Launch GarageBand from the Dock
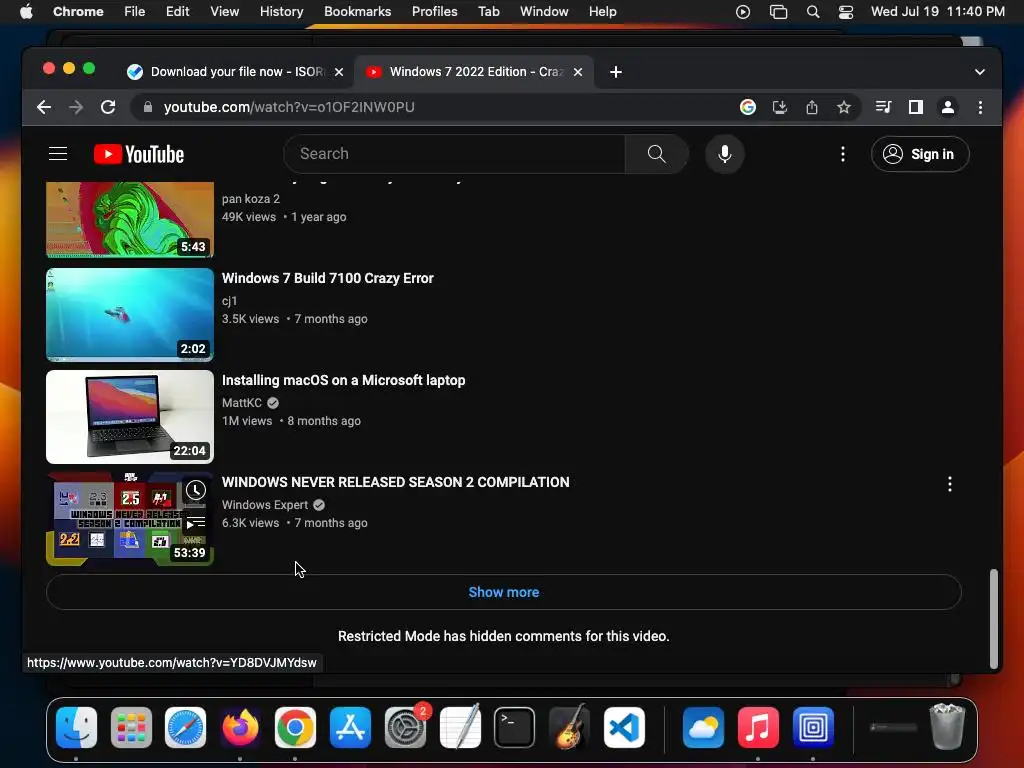 pyautogui.click(x=569, y=728)
